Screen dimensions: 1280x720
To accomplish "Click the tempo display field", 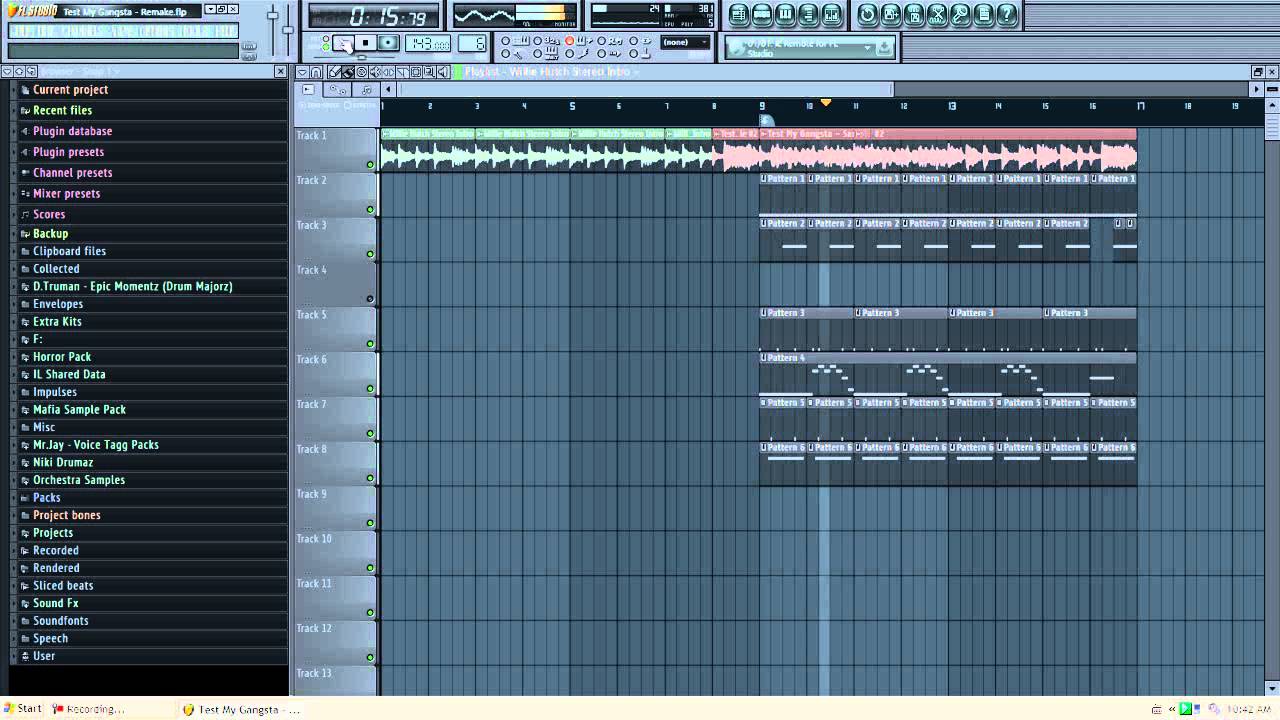I will coord(428,43).
